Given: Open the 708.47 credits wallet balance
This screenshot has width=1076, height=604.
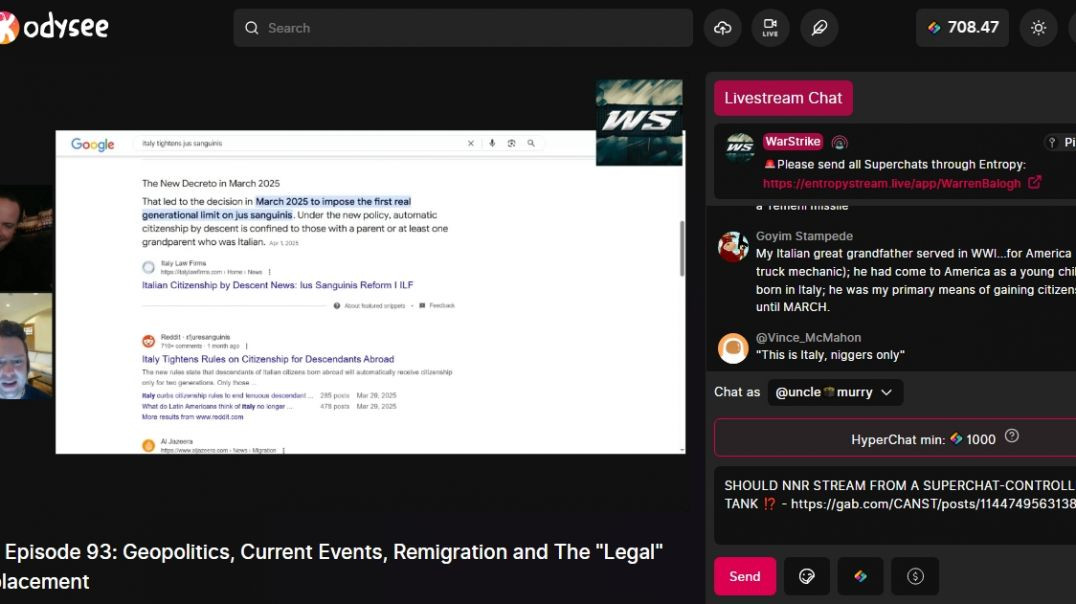Looking at the screenshot, I should click(x=962, y=28).
